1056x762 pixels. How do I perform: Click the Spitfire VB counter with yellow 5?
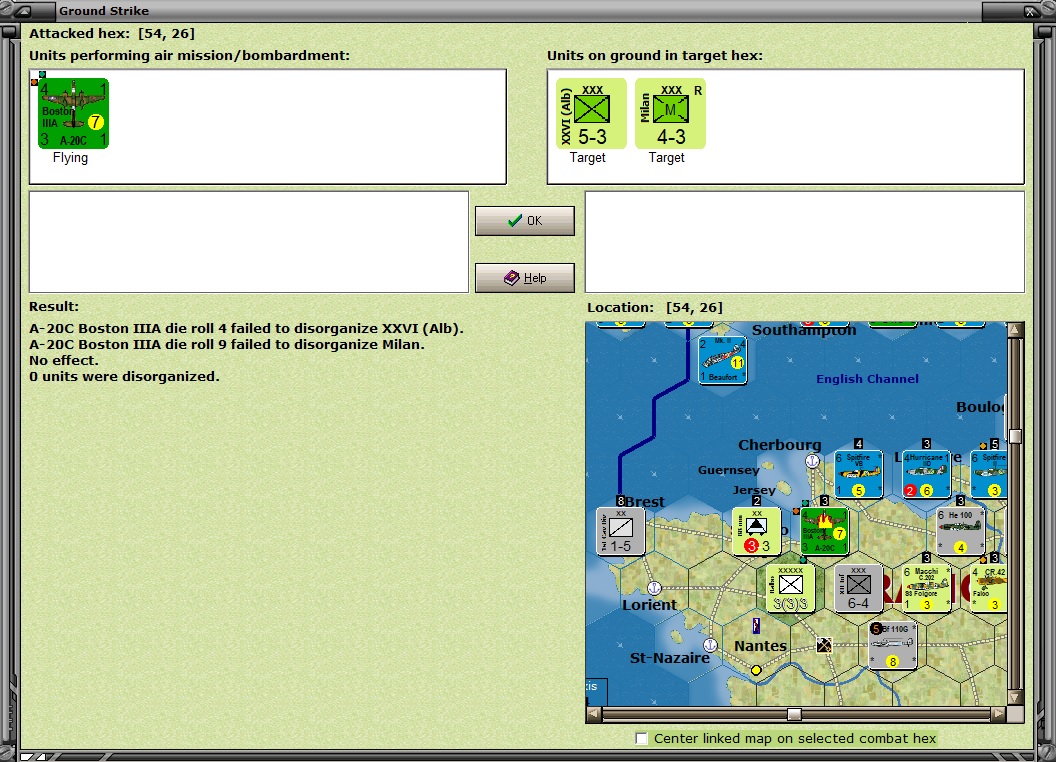coord(859,475)
